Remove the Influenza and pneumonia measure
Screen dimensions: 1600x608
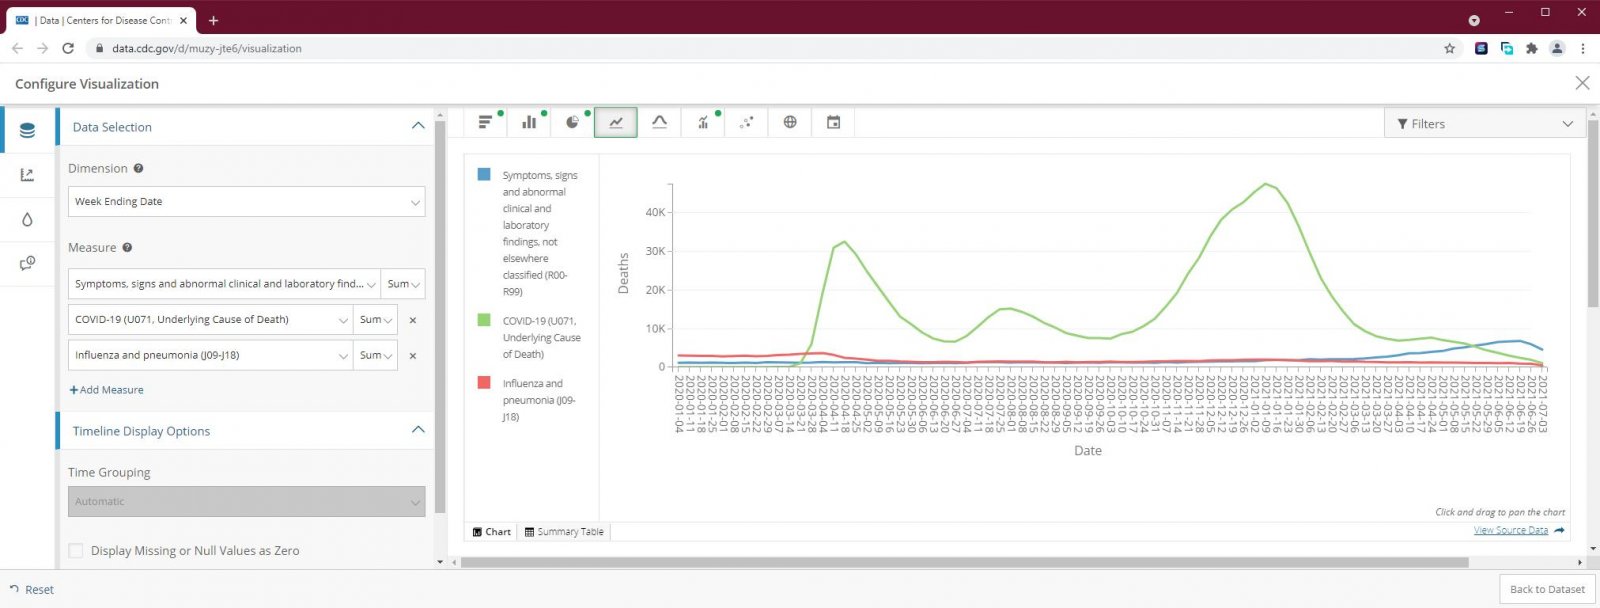pos(413,356)
